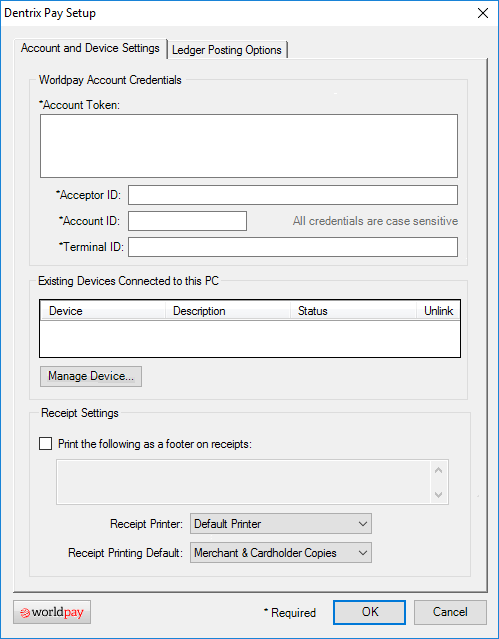This screenshot has width=499, height=639.
Task: Confirm settings with the OK button
Action: click(369, 612)
